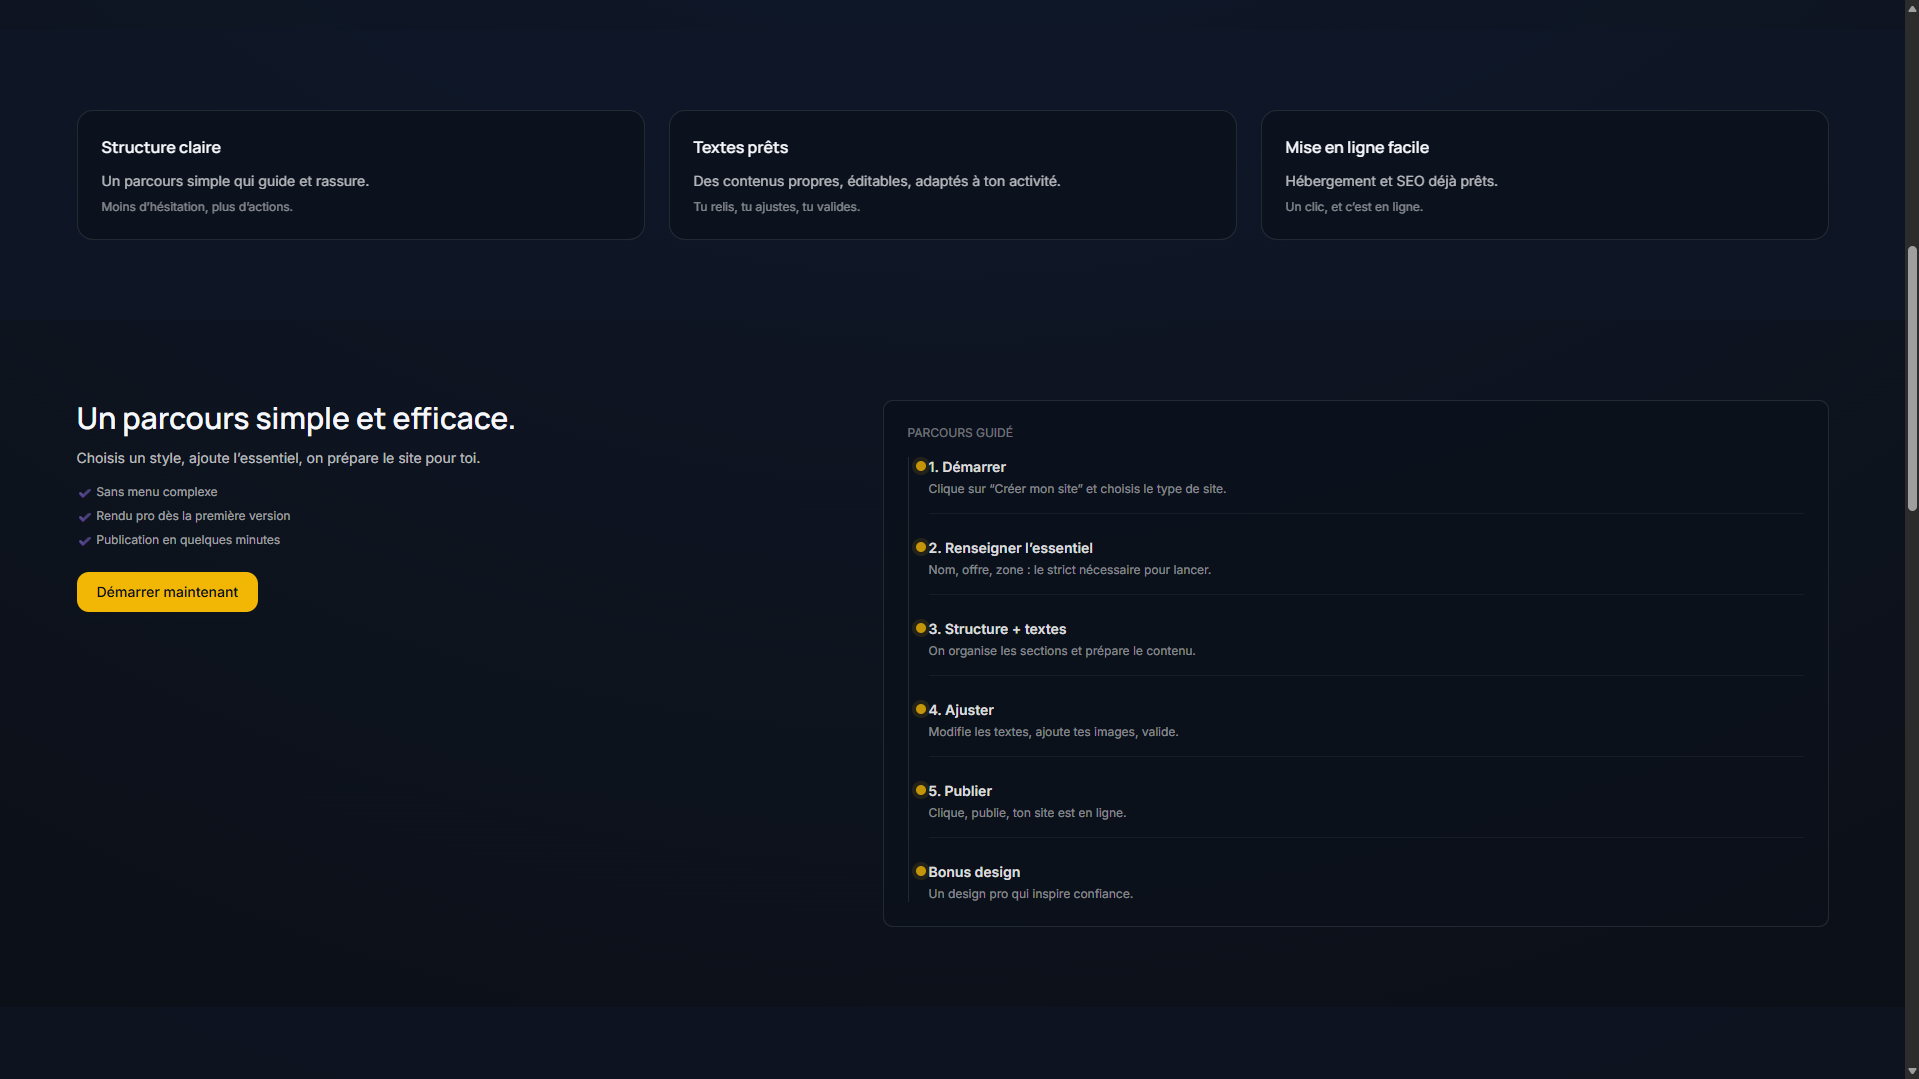Viewport: 1919px width, 1079px height.
Task: Click checkmark next to Rendu pro dès la première version
Action: pos(85,517)
